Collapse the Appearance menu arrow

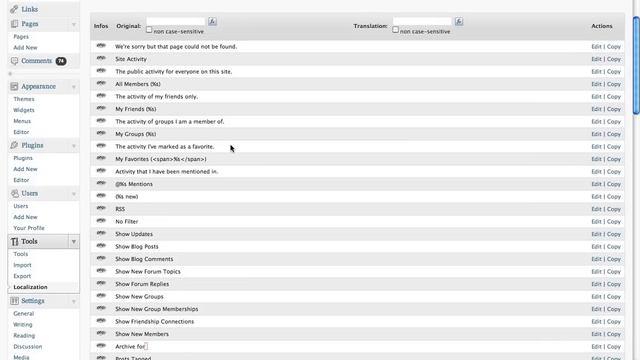(x=74, y=87)
